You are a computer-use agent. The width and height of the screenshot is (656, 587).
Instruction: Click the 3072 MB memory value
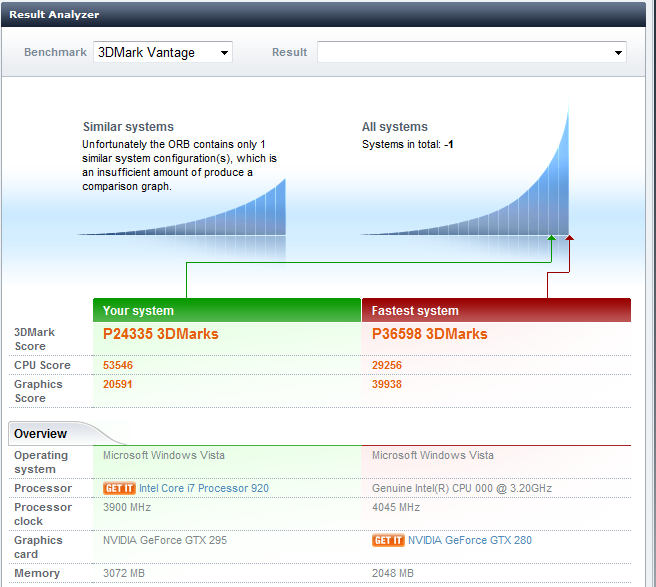tap(124, 573)
